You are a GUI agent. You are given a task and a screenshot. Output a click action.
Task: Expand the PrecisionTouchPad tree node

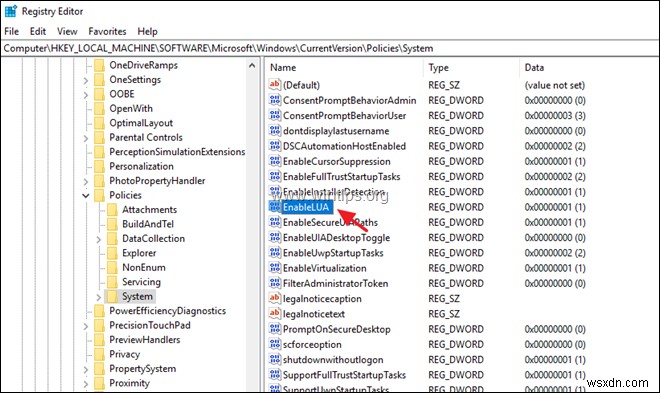85,326
